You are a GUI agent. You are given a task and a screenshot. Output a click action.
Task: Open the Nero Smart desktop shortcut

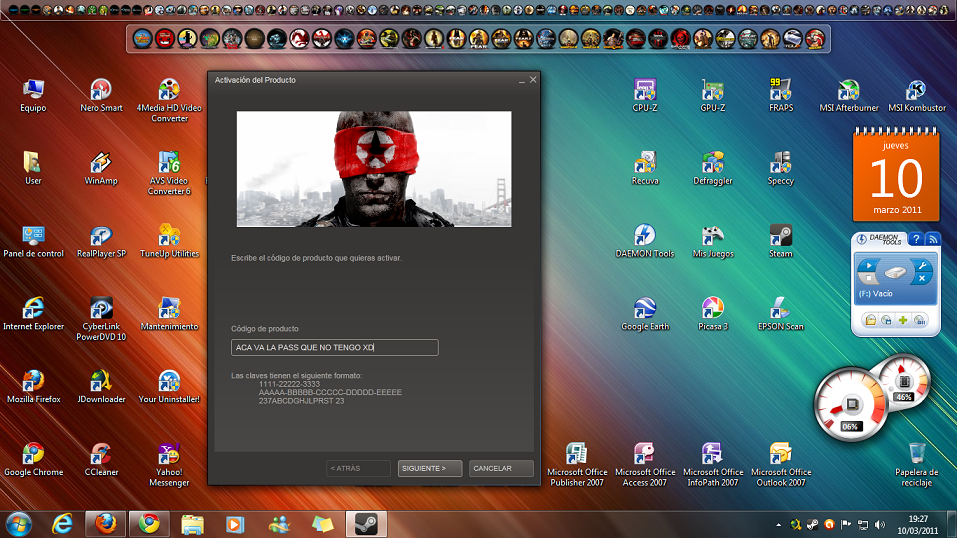click(x=101, y=96)
